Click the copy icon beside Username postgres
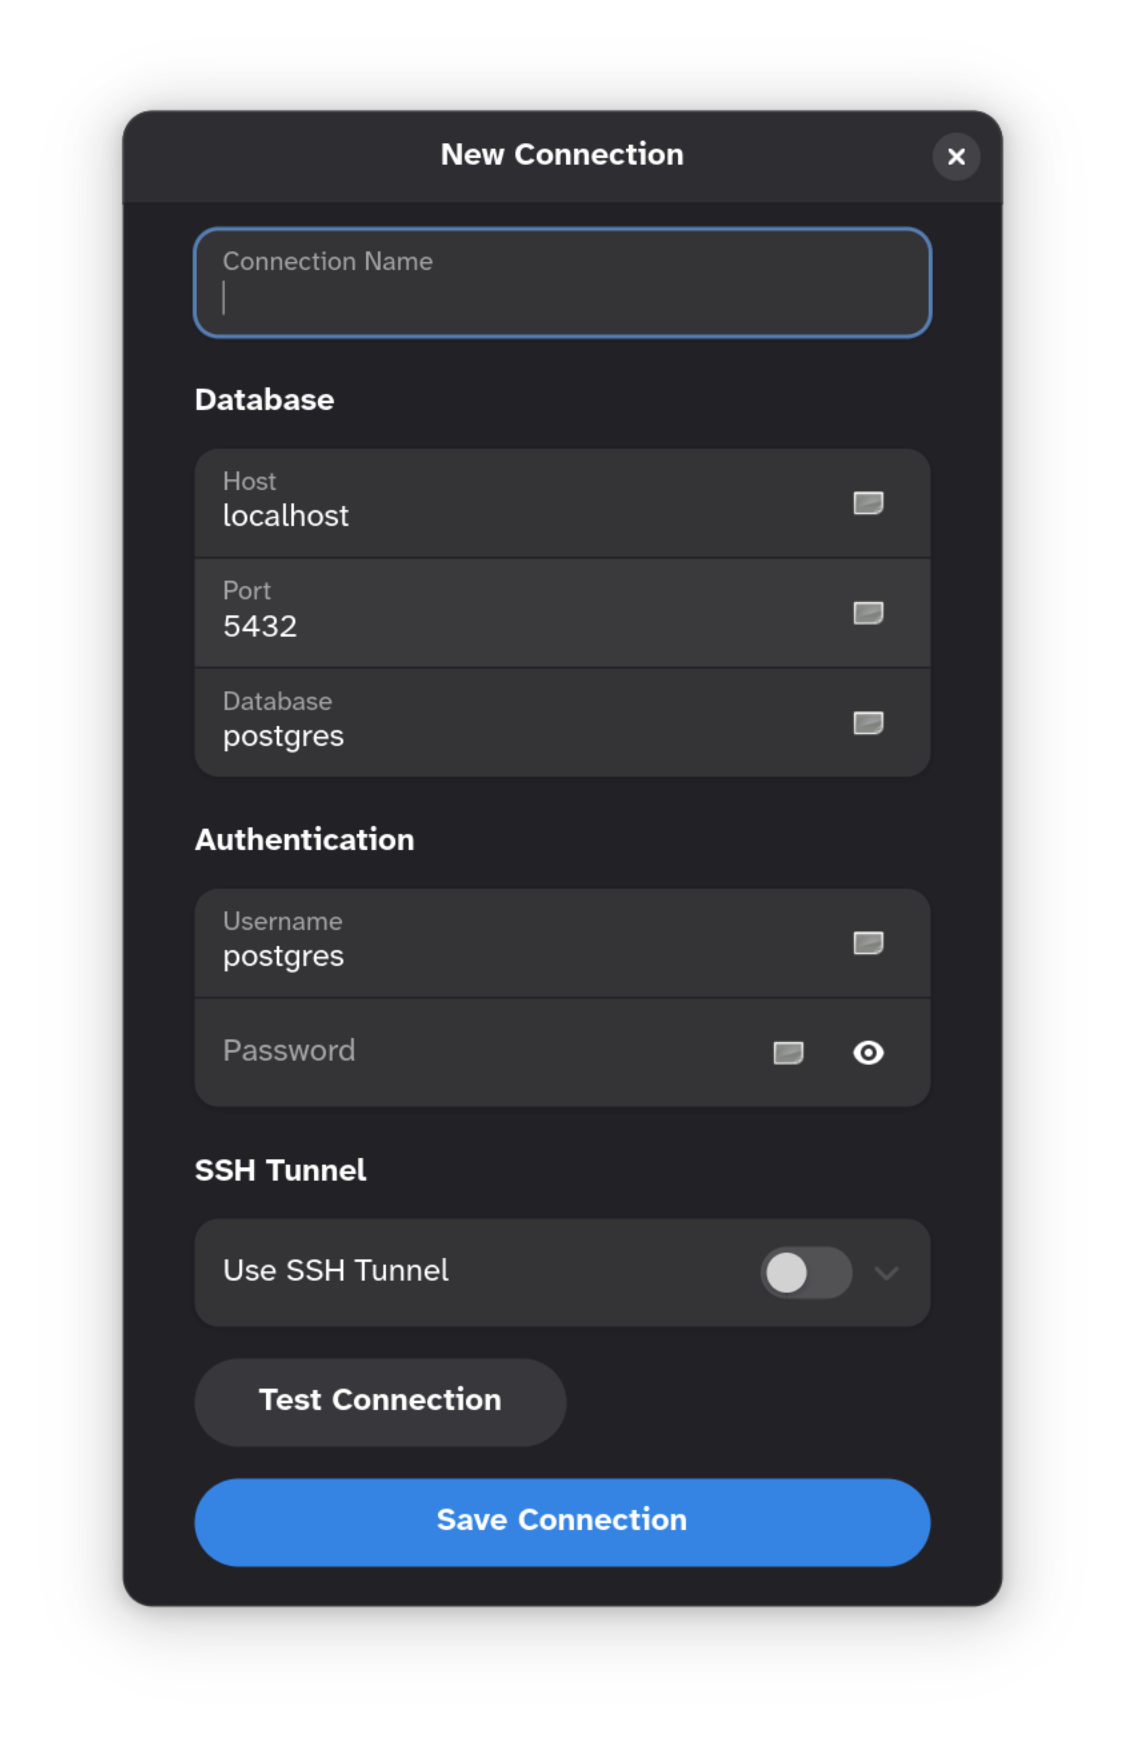Viewport: 1124px width, 1740px height. [868, 942]
